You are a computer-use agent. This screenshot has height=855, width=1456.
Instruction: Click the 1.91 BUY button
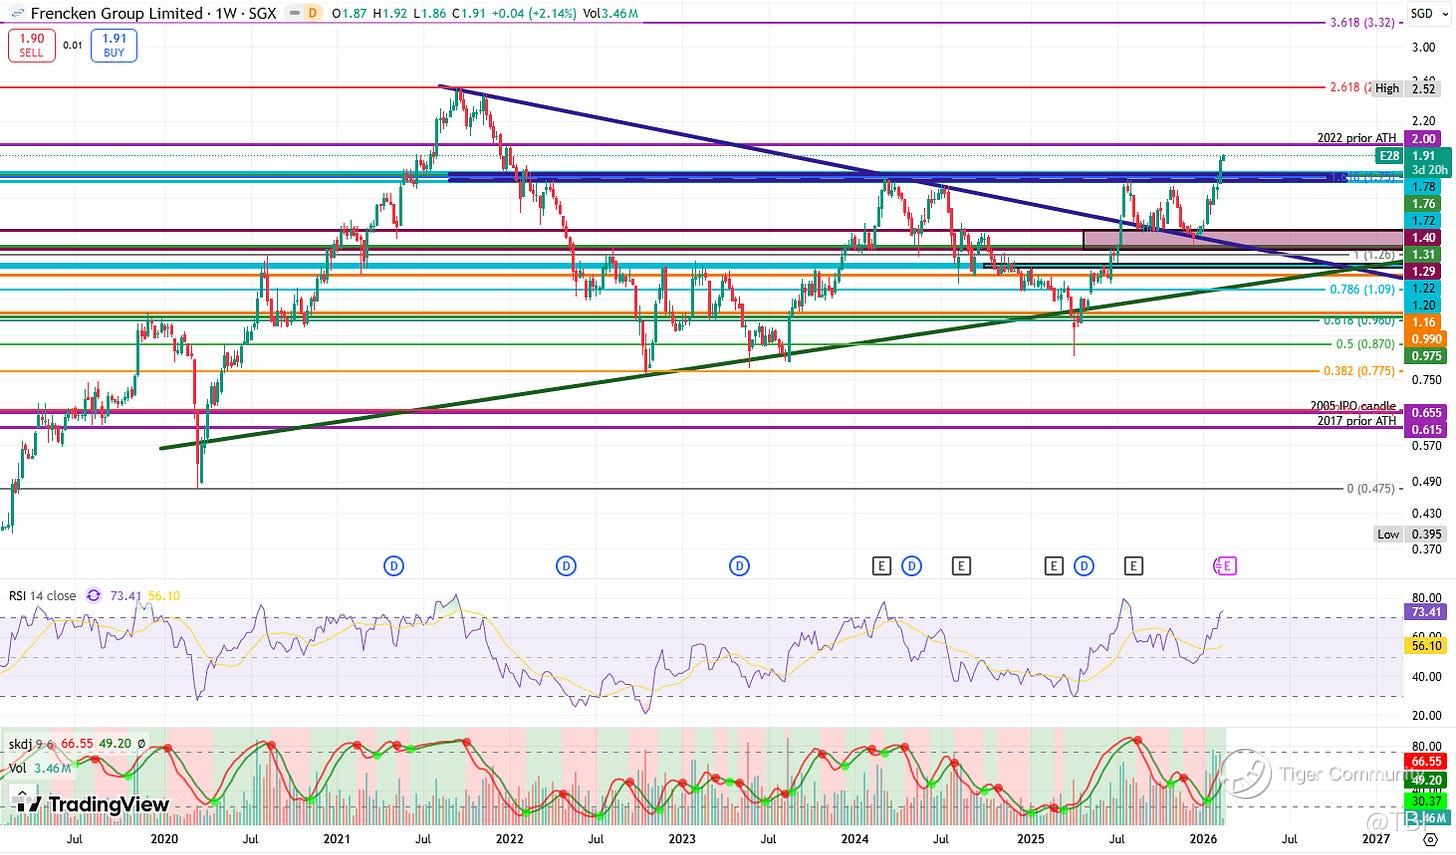tap(114, 46)
